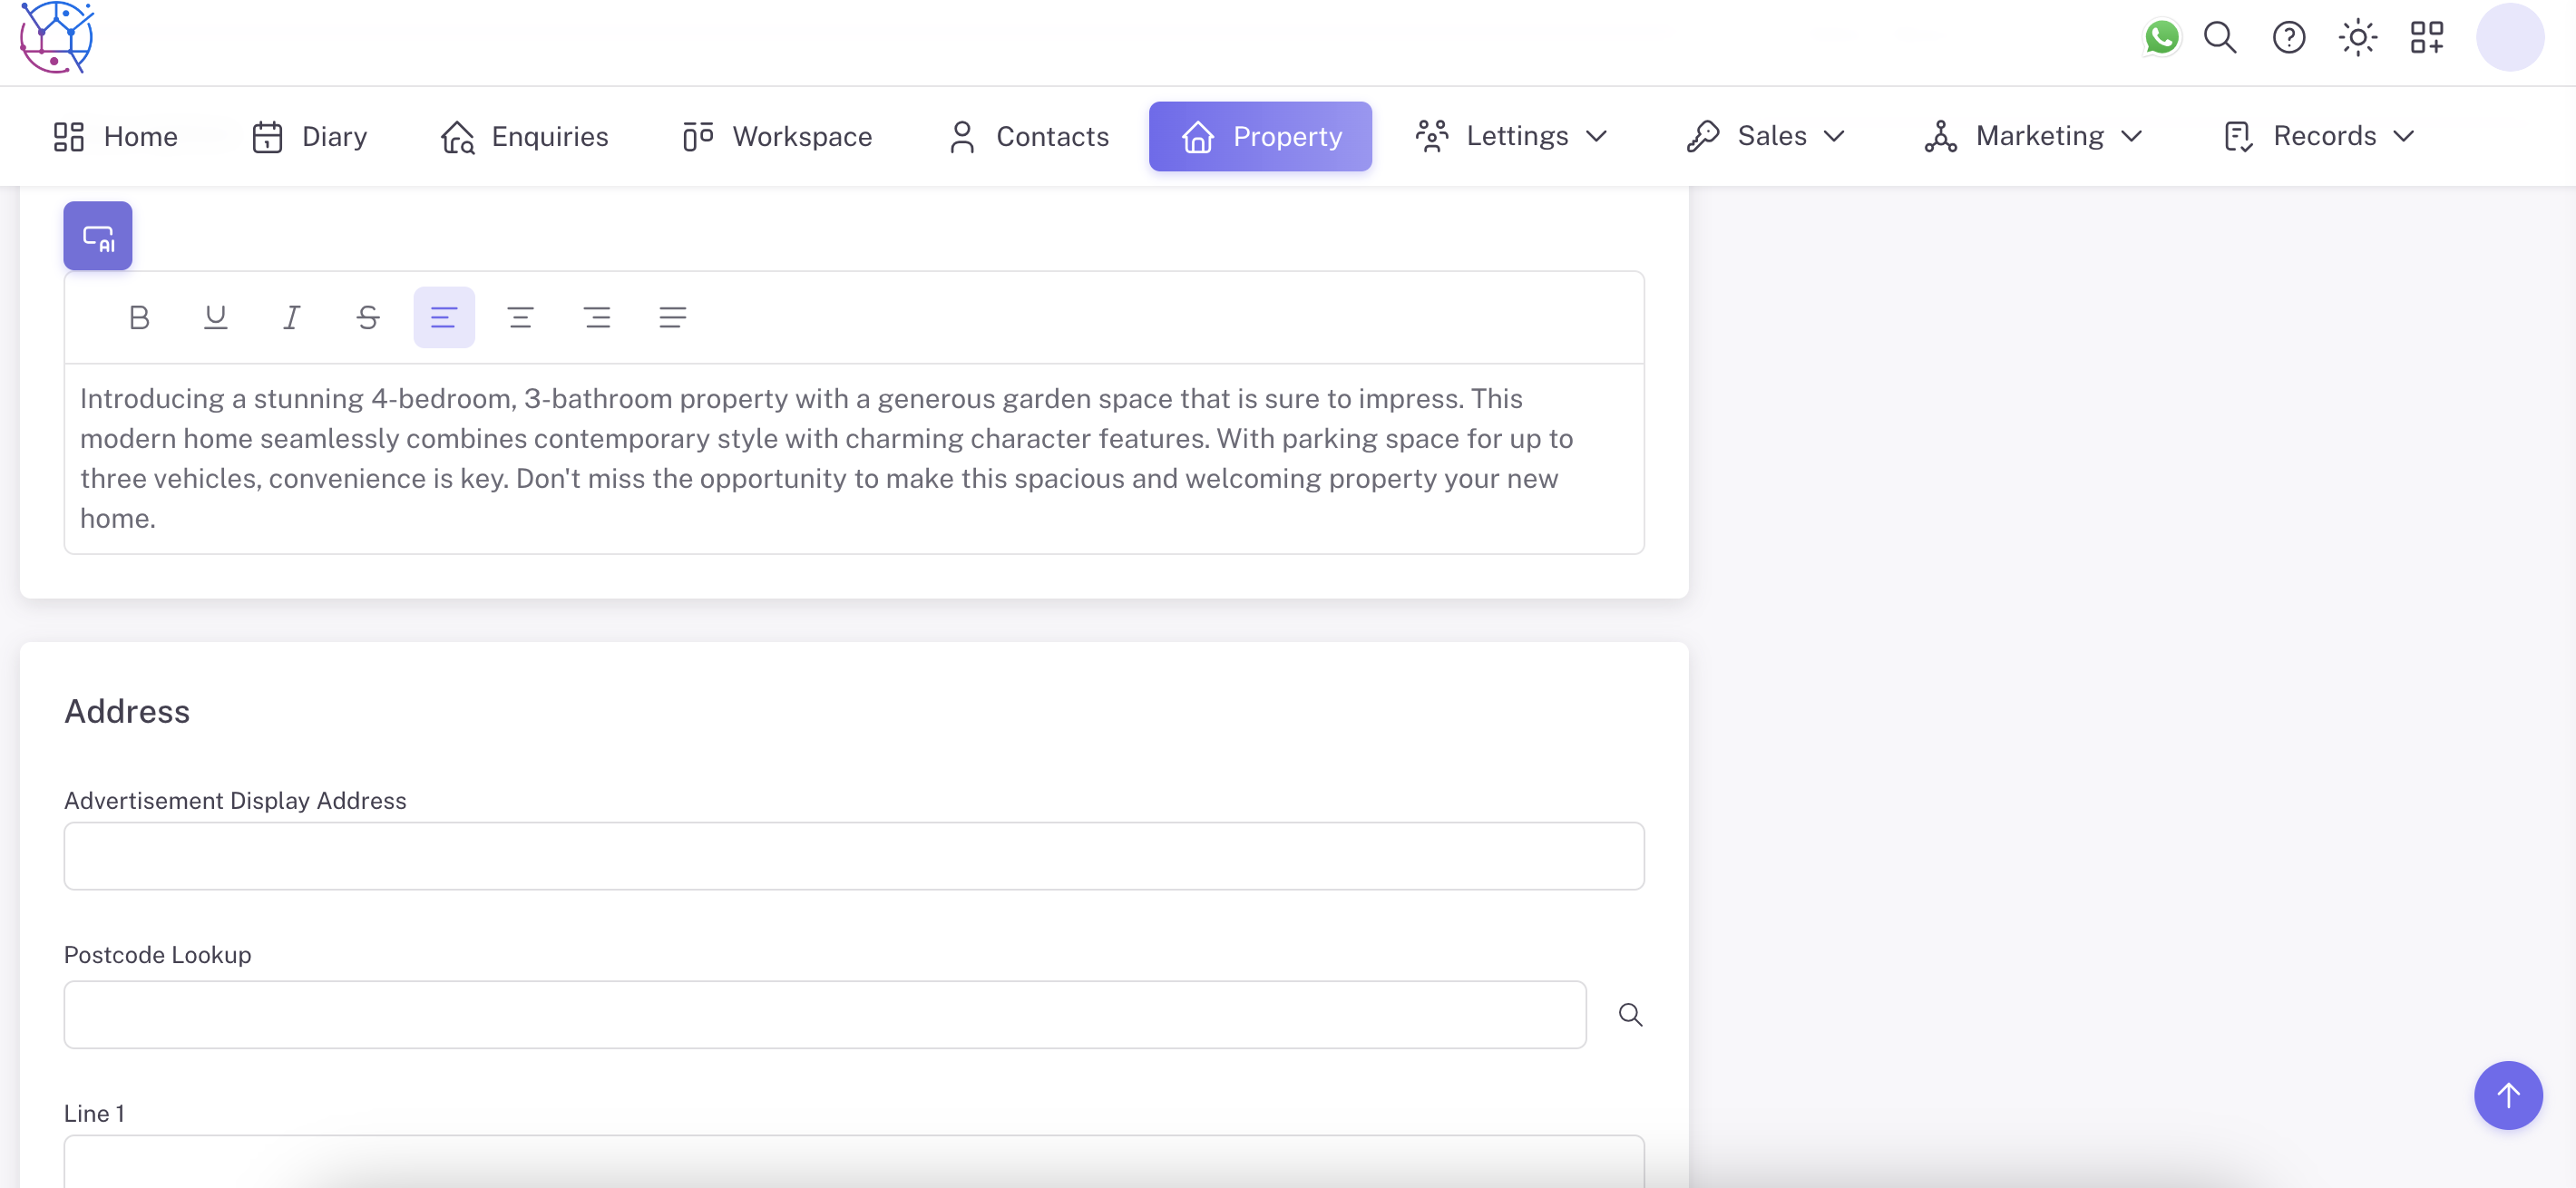Click the global search magnifier icon
The image size is (2576, 1188).
pos(2219,37)
